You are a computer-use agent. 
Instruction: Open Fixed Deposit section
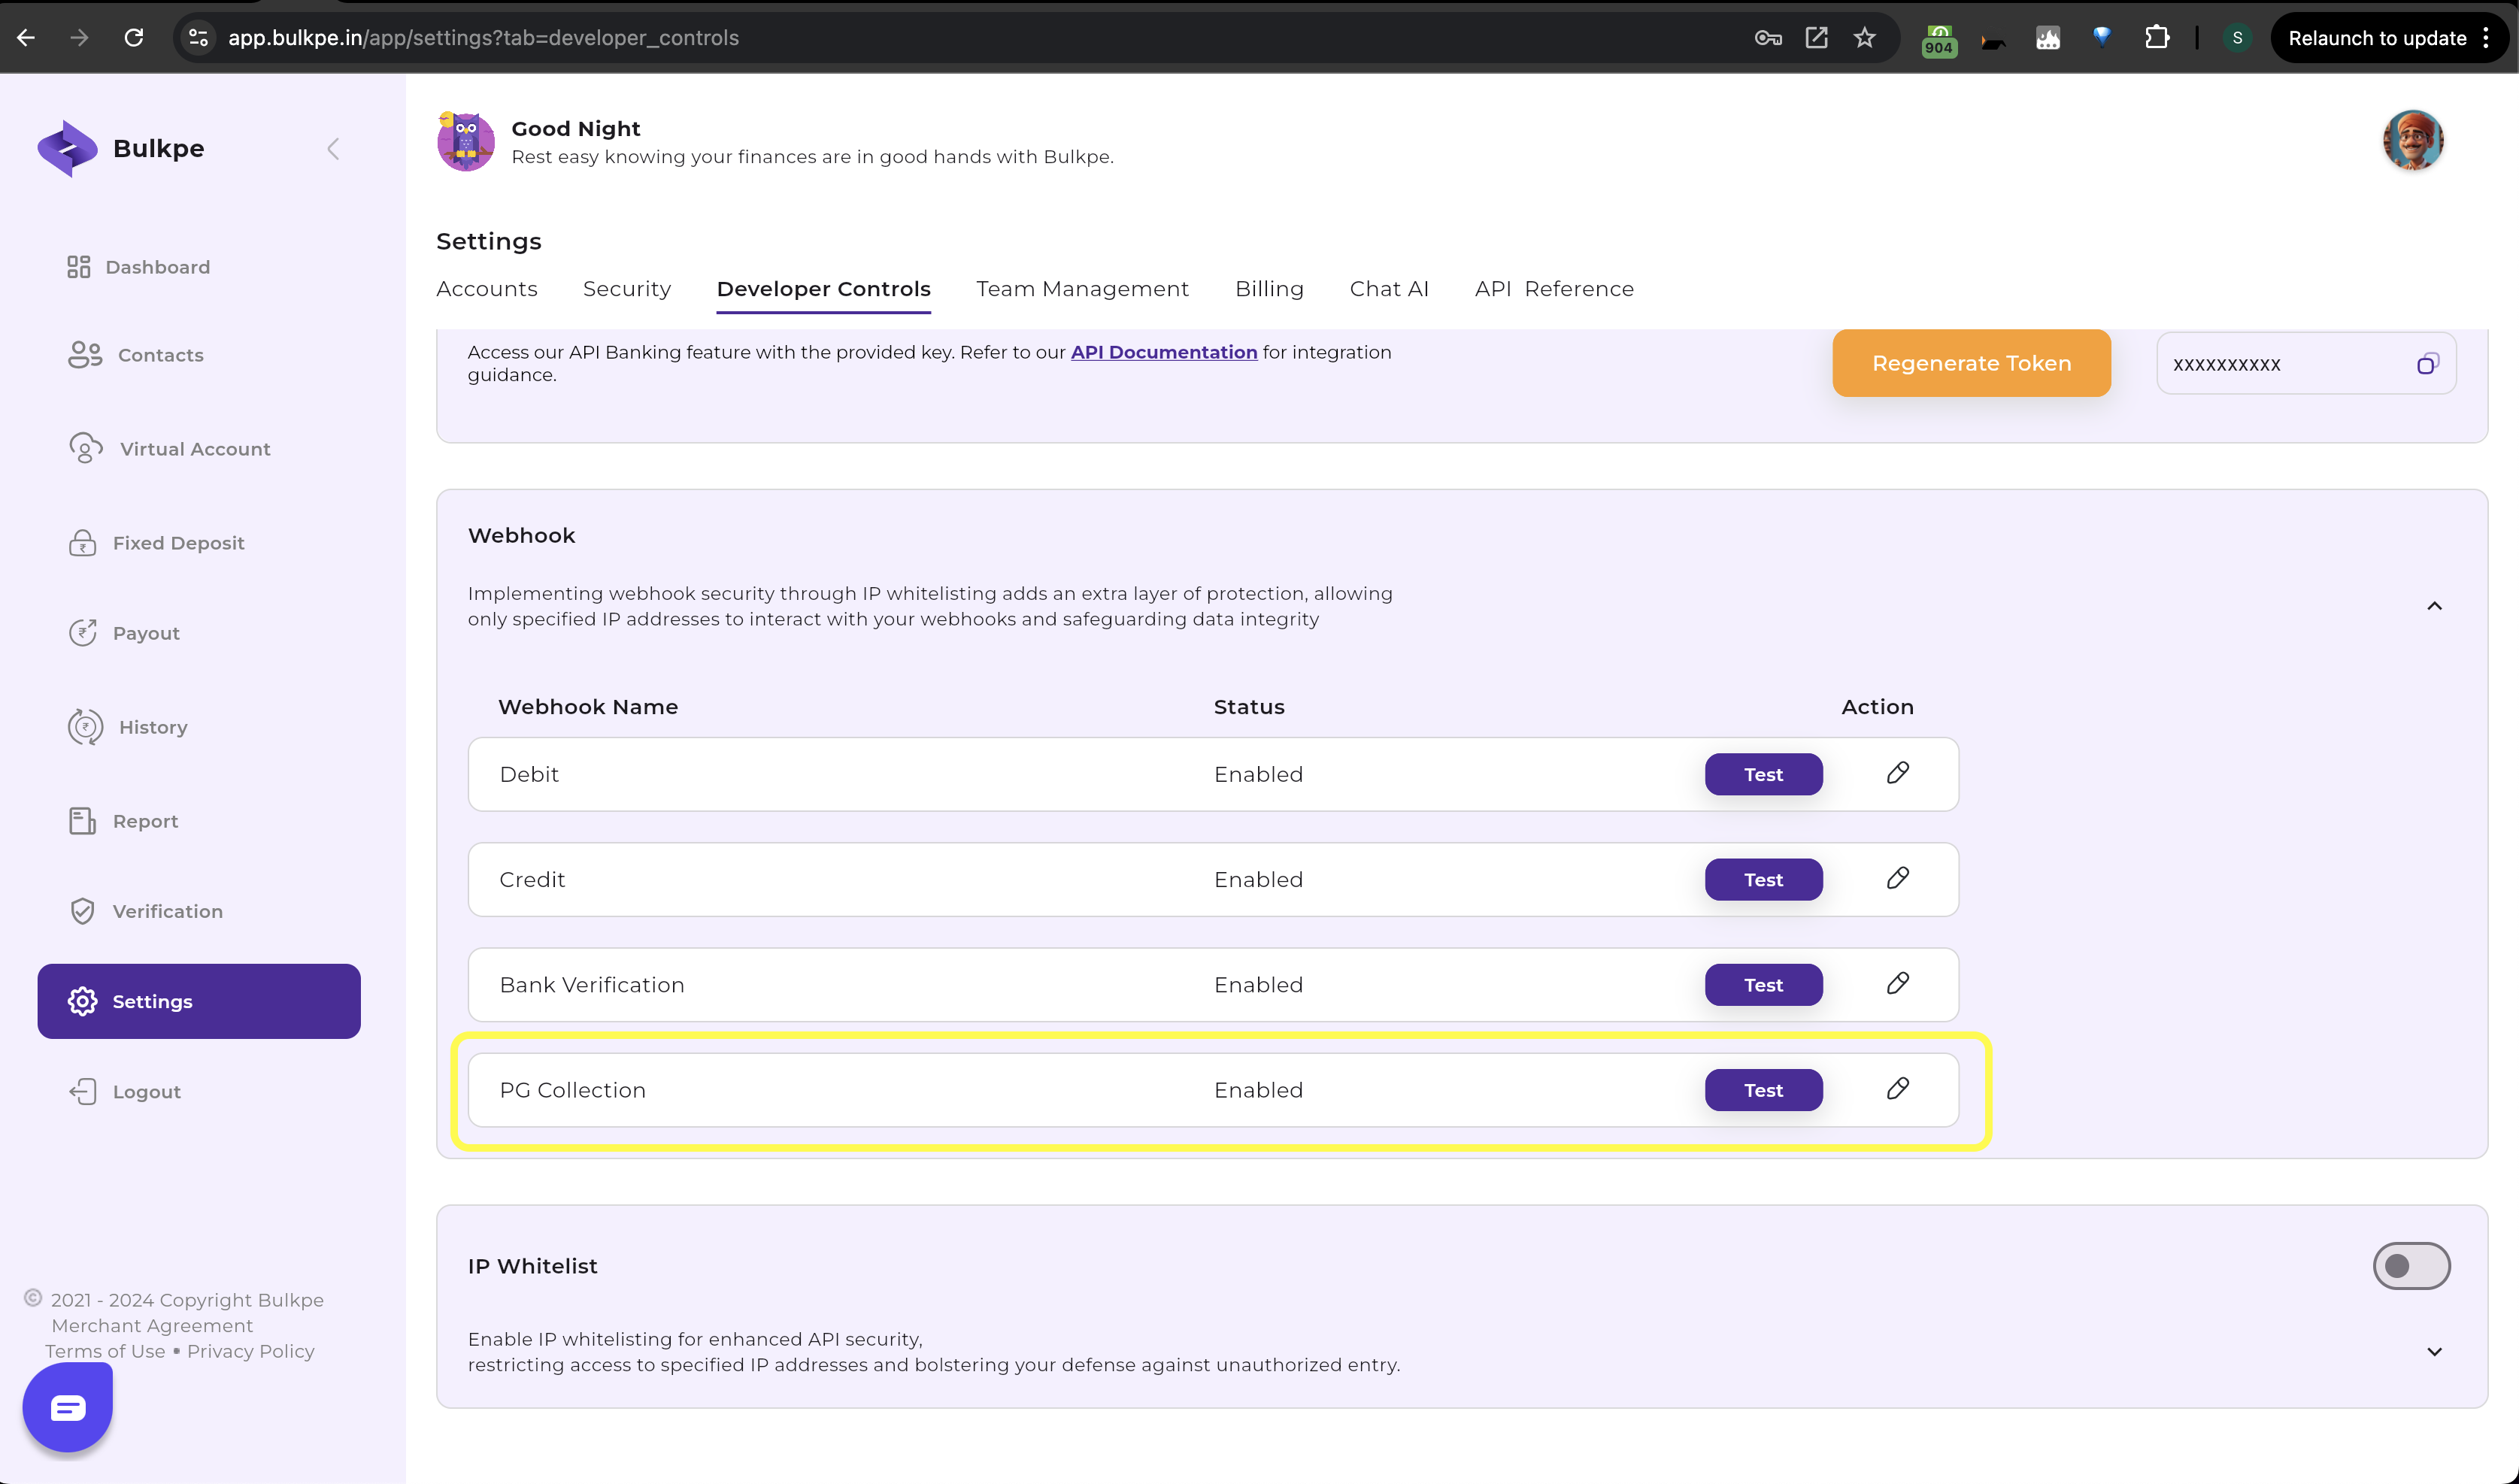(156, 543)
